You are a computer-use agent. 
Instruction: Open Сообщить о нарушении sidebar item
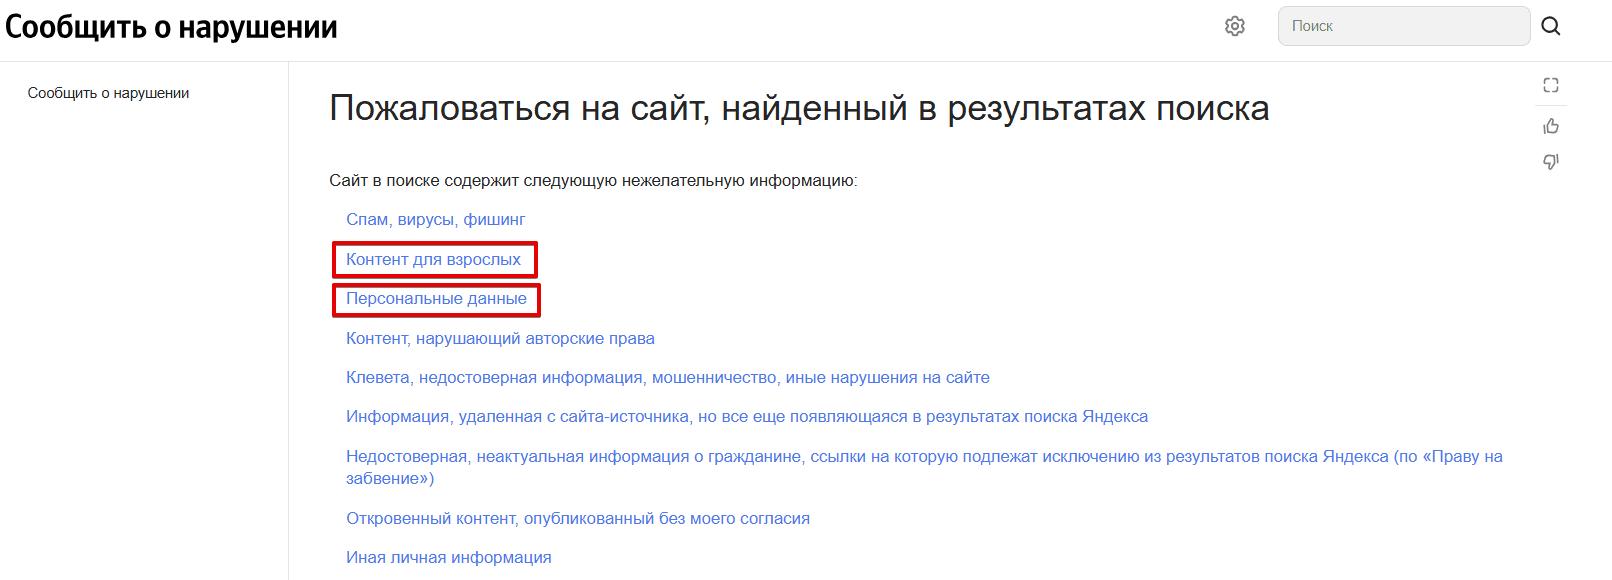coord(108,93)
